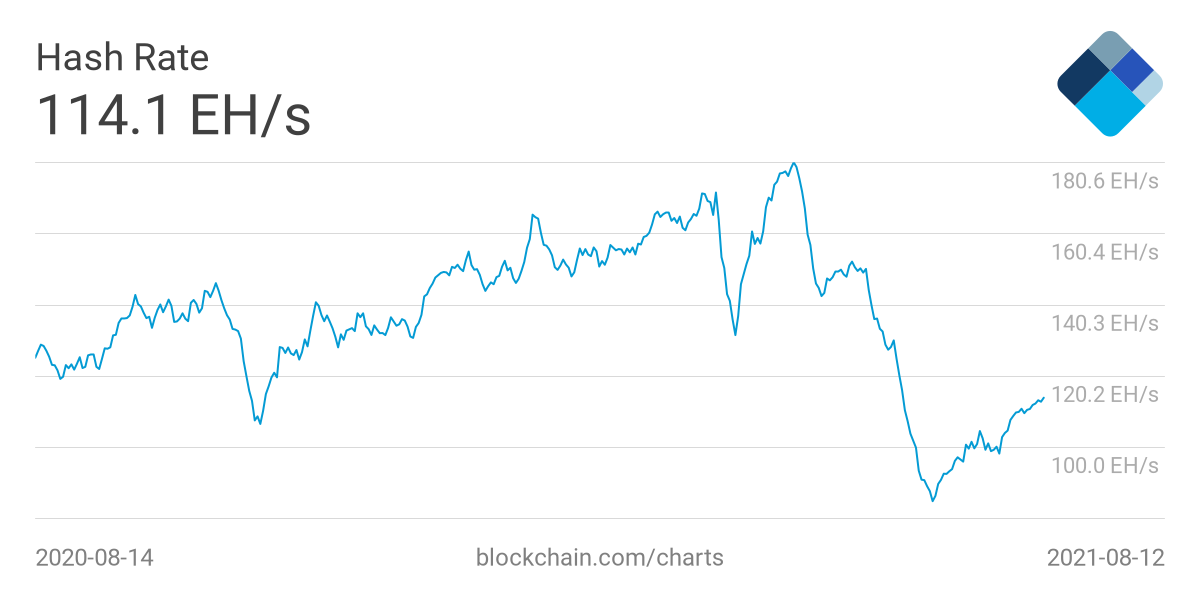Click the 180.6 EH/s axis label
This screenshot has height=600, width=1200.
coord(1104,182)
